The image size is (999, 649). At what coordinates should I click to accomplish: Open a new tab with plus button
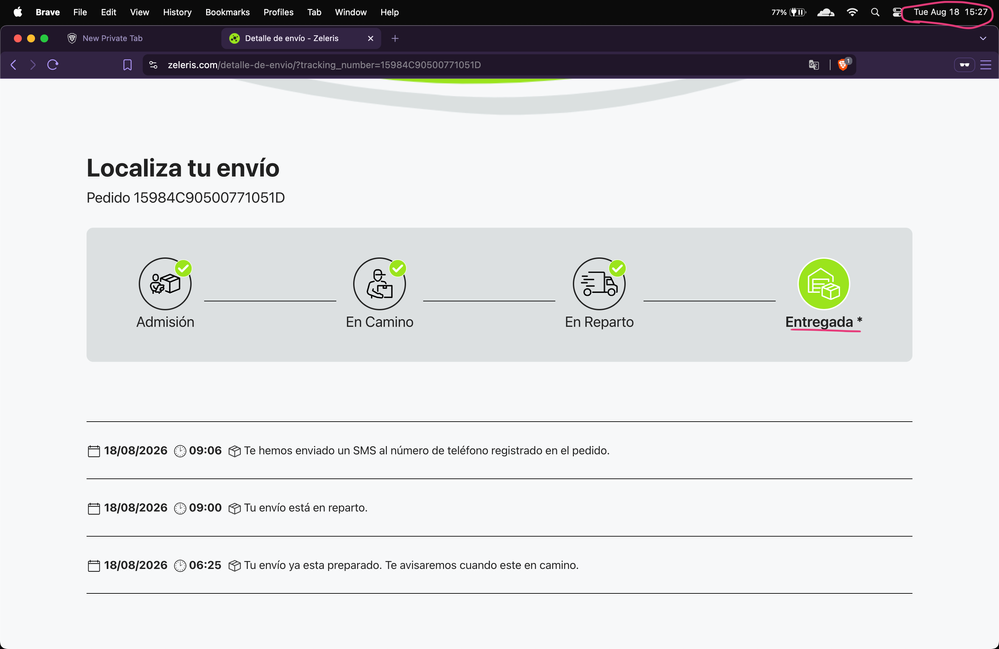395,38
